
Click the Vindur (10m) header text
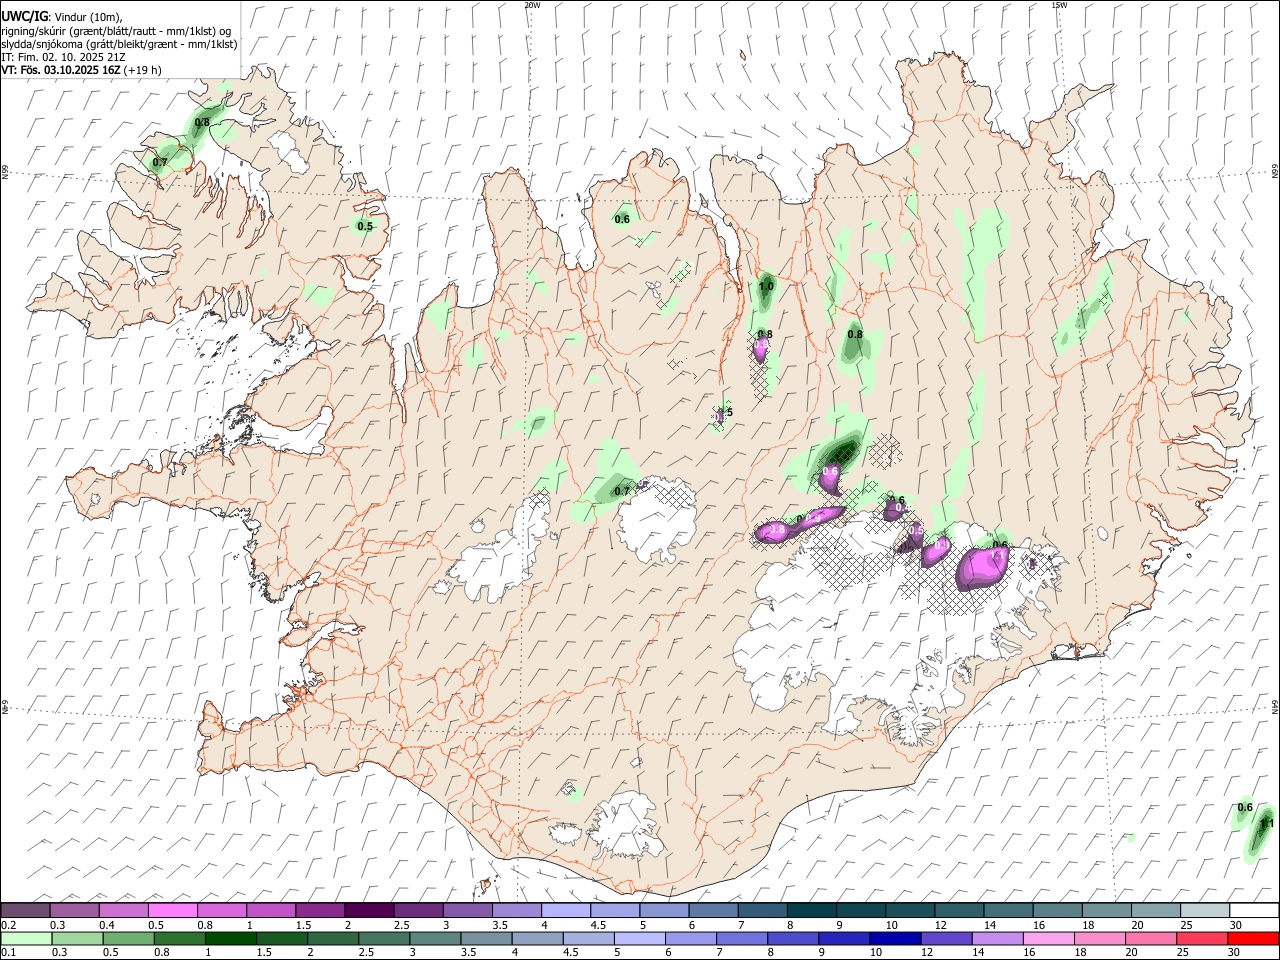(87, 17)
